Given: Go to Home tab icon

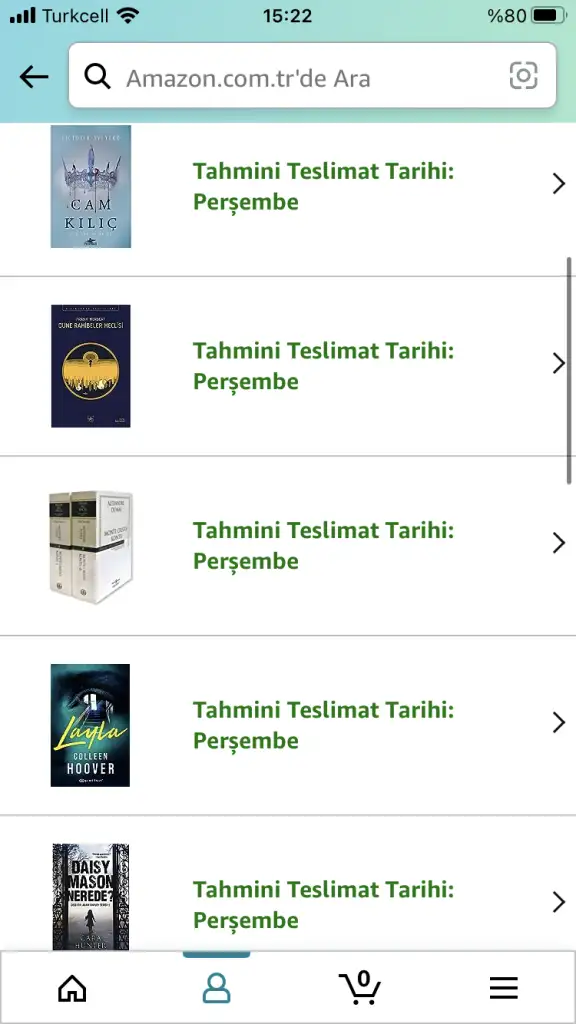Looking at the screenshot, I should pos(72,989).
